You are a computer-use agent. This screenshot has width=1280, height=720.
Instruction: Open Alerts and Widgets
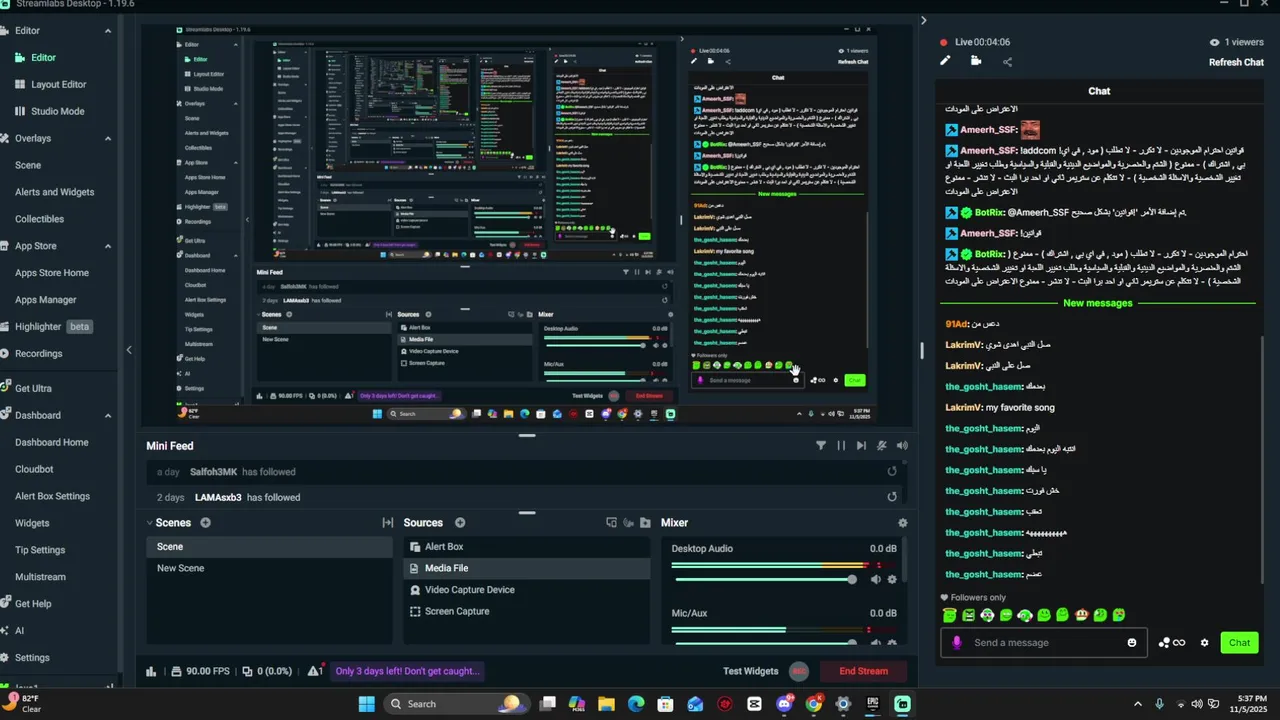(x=54, y=192)
